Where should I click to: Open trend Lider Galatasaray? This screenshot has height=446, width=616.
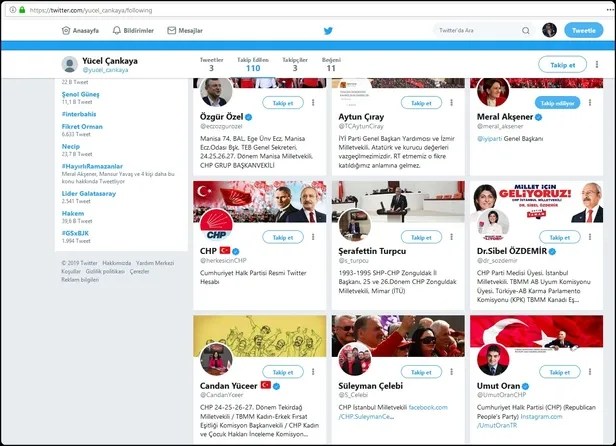tap(89, 193)
